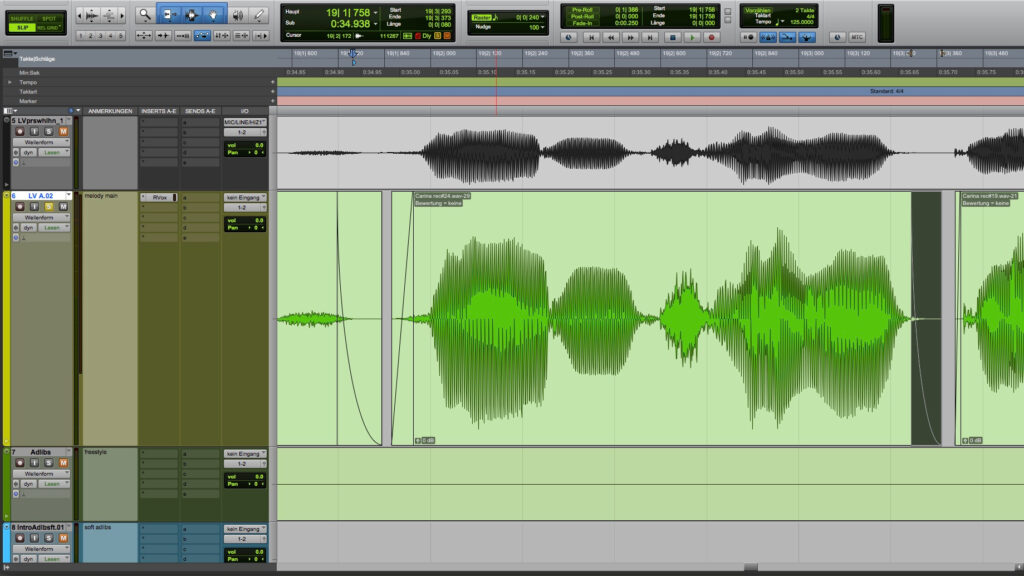This screenshot has width=1024, height=576.
Task: Open automation mode Lesen on LV A.02
Action: 52,227
